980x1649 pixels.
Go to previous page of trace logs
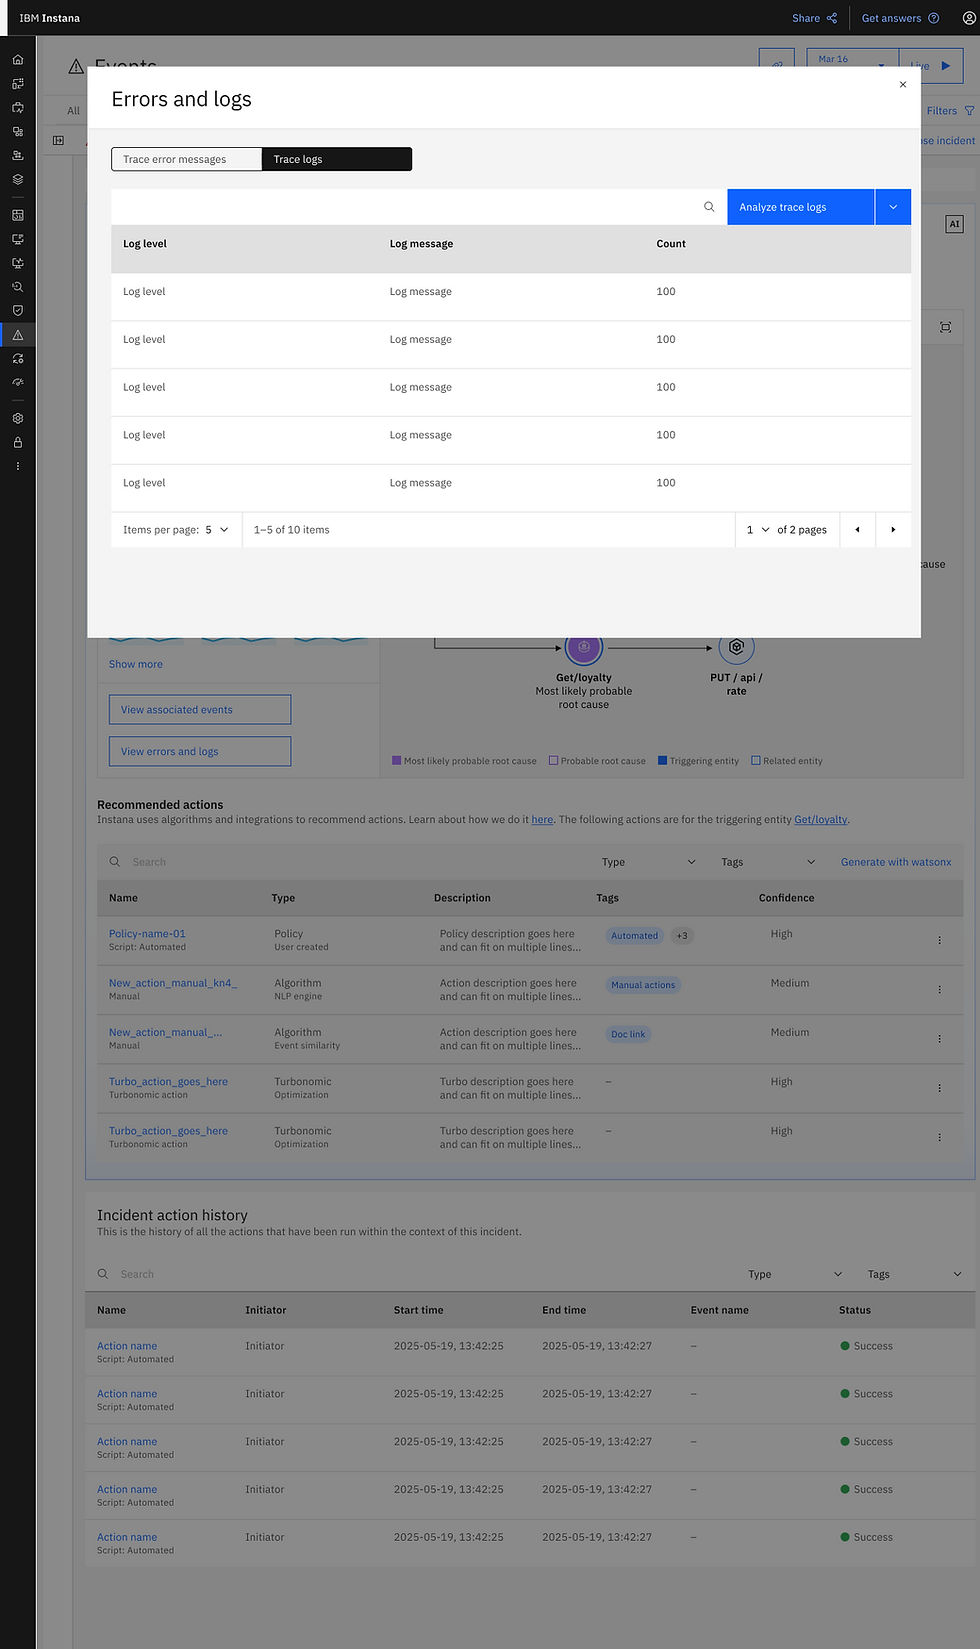click(857, 530)
